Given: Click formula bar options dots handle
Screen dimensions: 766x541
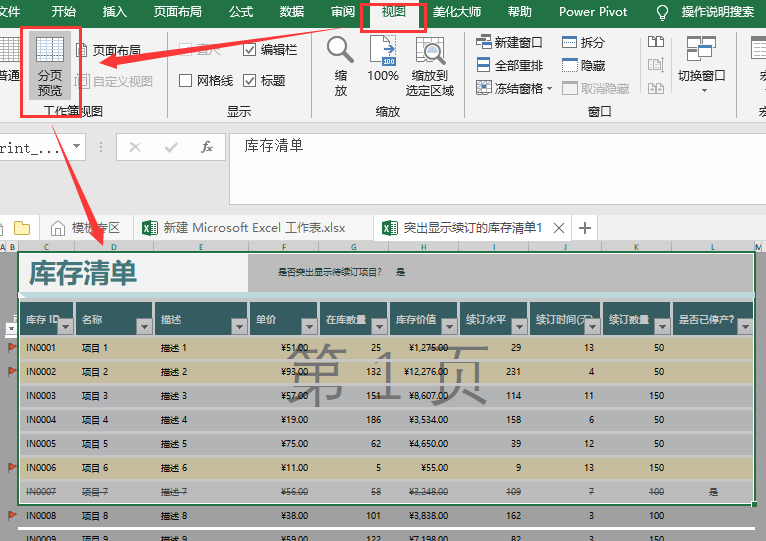Looking at the screenshot, I should 101,147.
